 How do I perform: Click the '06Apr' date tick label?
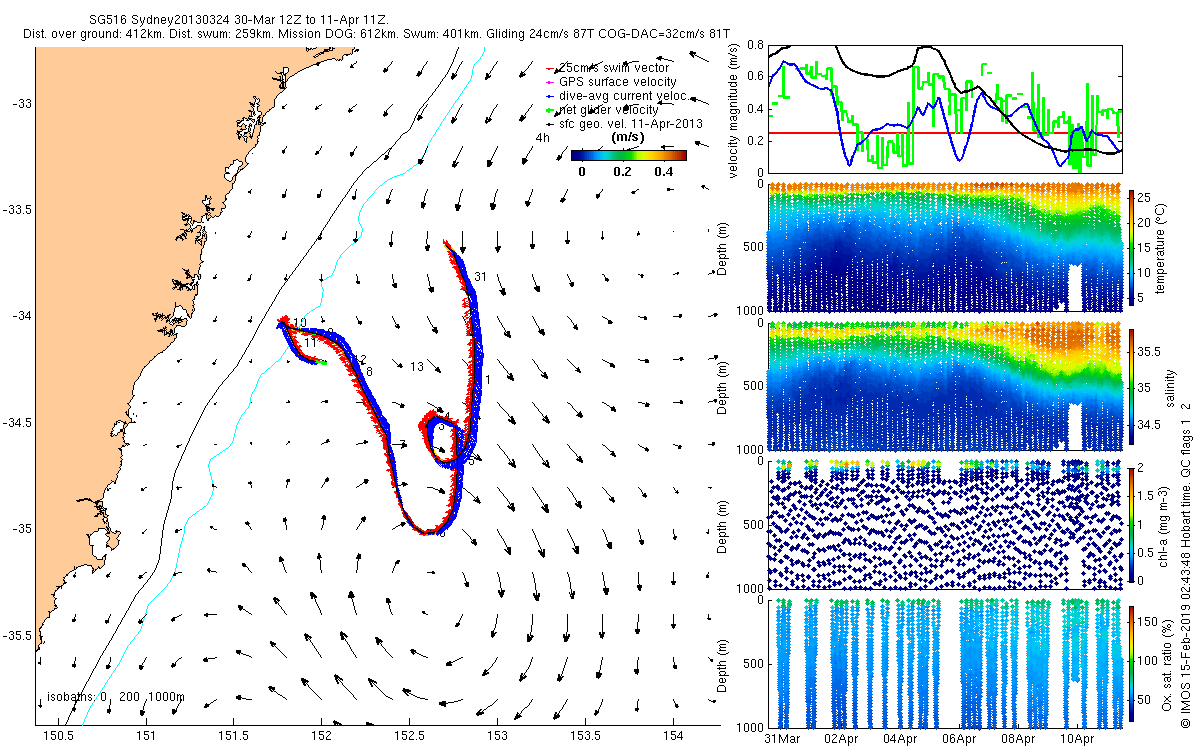click(x=959, y=739)
